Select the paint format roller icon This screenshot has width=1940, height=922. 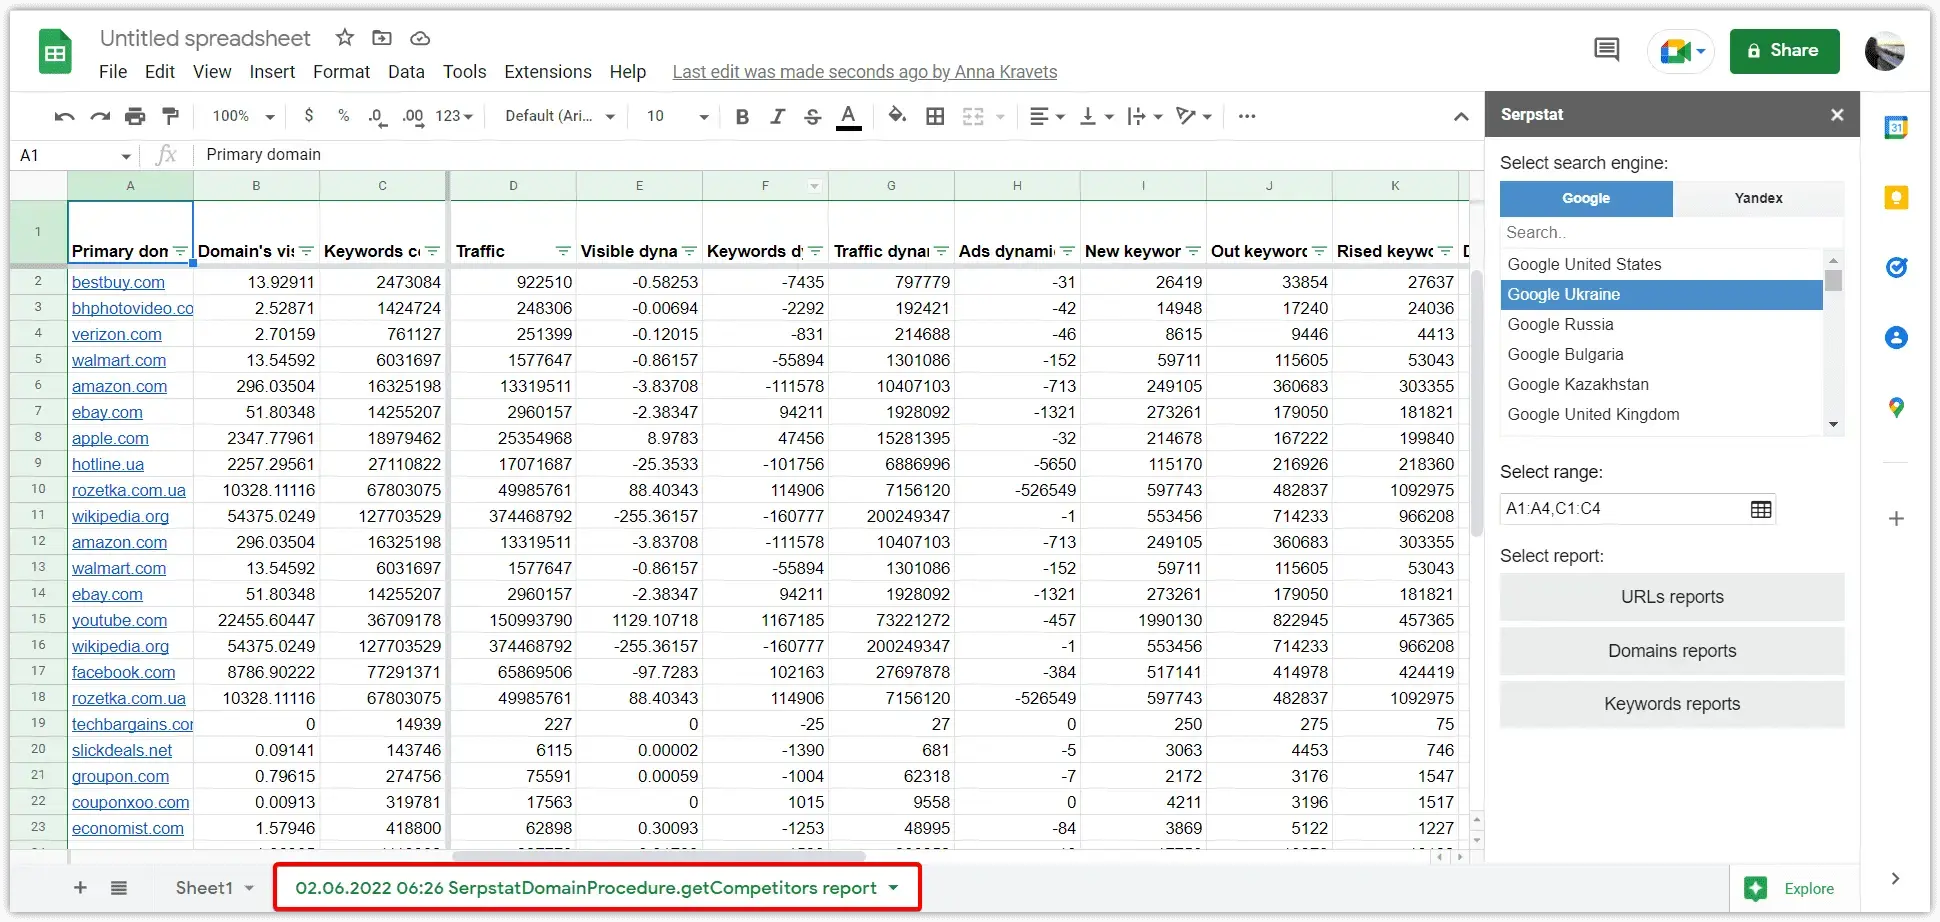(171, 116)
